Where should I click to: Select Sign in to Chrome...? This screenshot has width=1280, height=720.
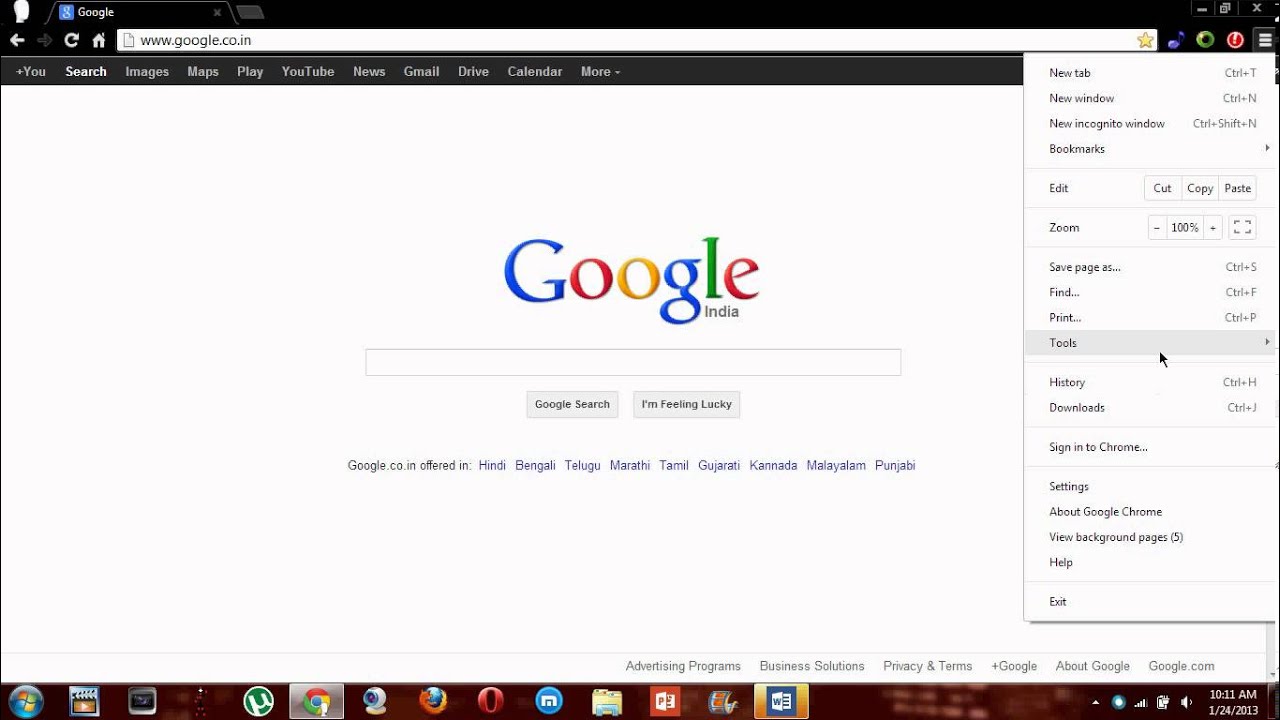pyautogui.click(x=1150, y=447)
